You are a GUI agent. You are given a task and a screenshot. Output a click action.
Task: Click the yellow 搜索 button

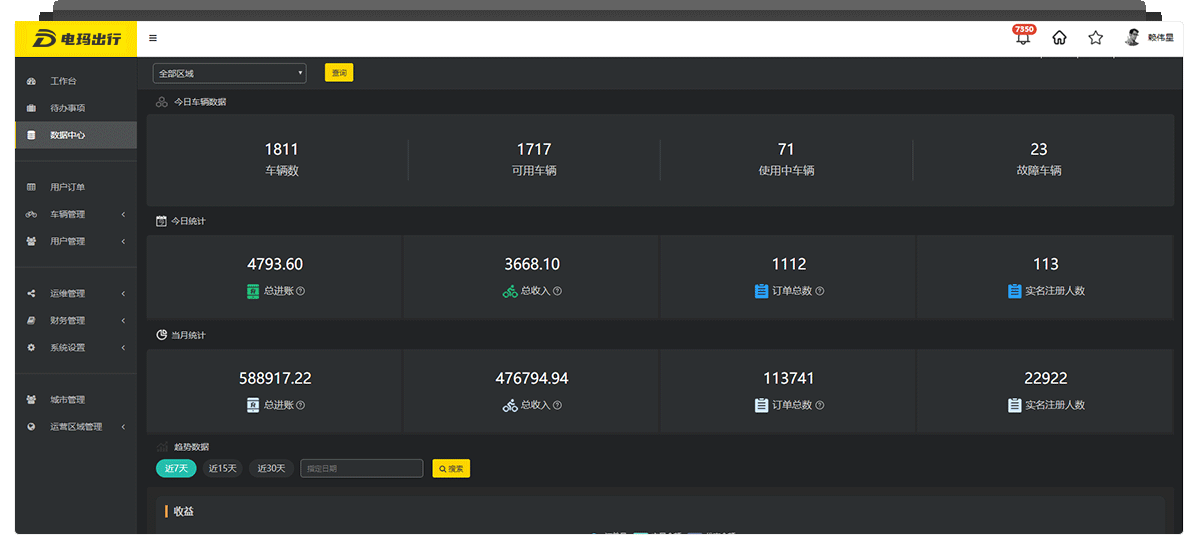[x=451, y=468]
